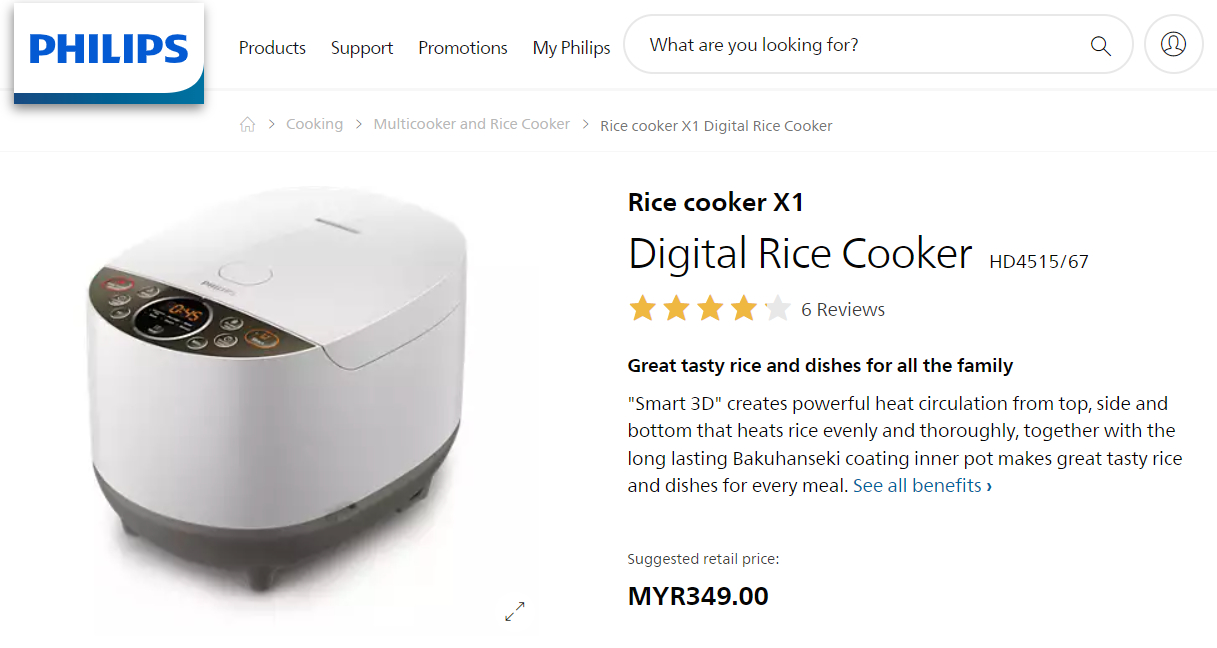The width and height of the screenshot is (1217, 648).
Task: Open the See all benefits link
Action: point(917,485)
